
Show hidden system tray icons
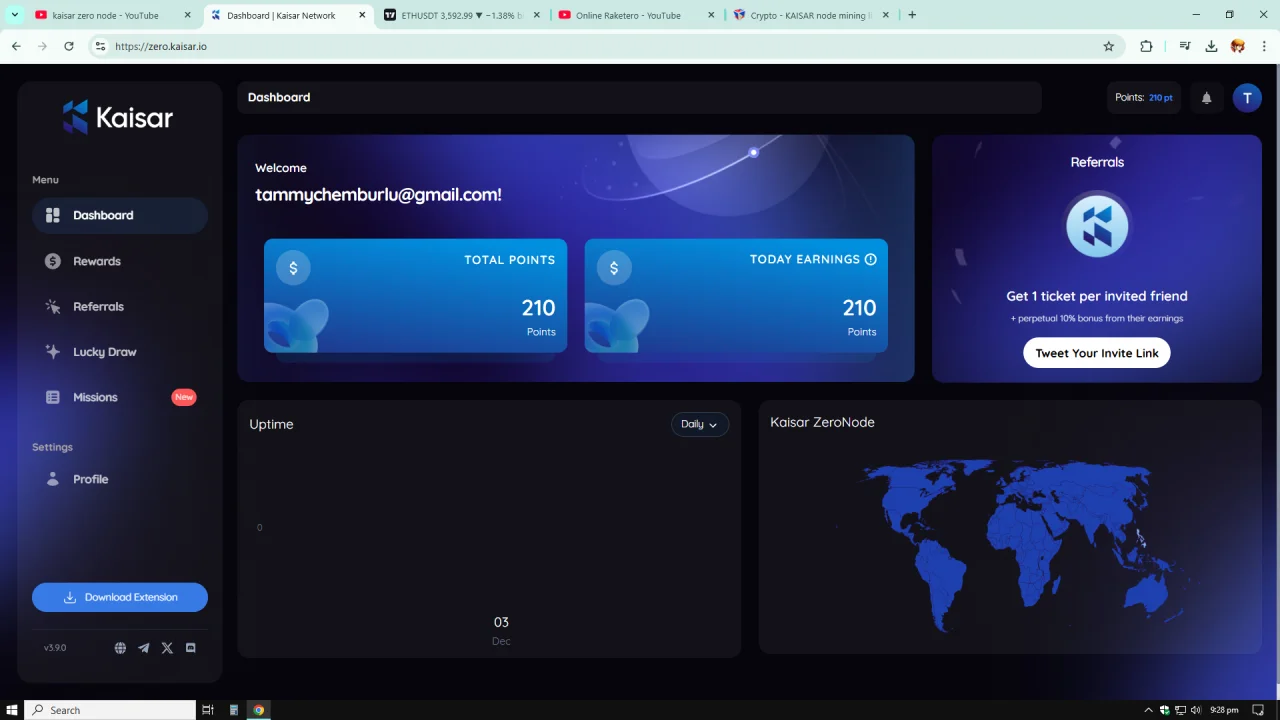point(1148,710)
